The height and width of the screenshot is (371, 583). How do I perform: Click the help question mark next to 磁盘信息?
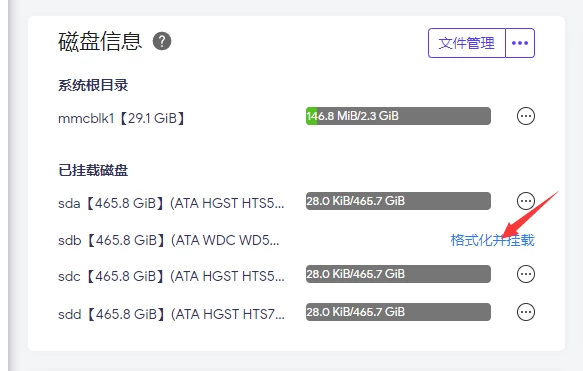(x=162, y=41)
